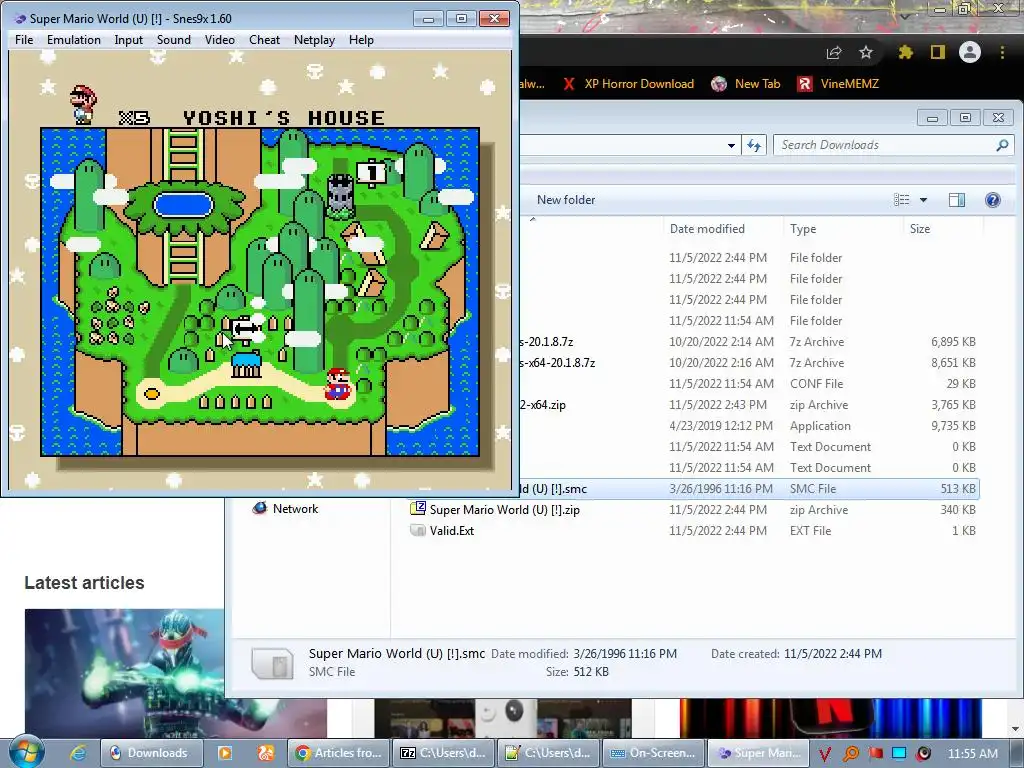Open the Emulation menu in Snes9x
Image resolution: width=1024 pixels, height=768 pixels.
[x=74, y=40]
